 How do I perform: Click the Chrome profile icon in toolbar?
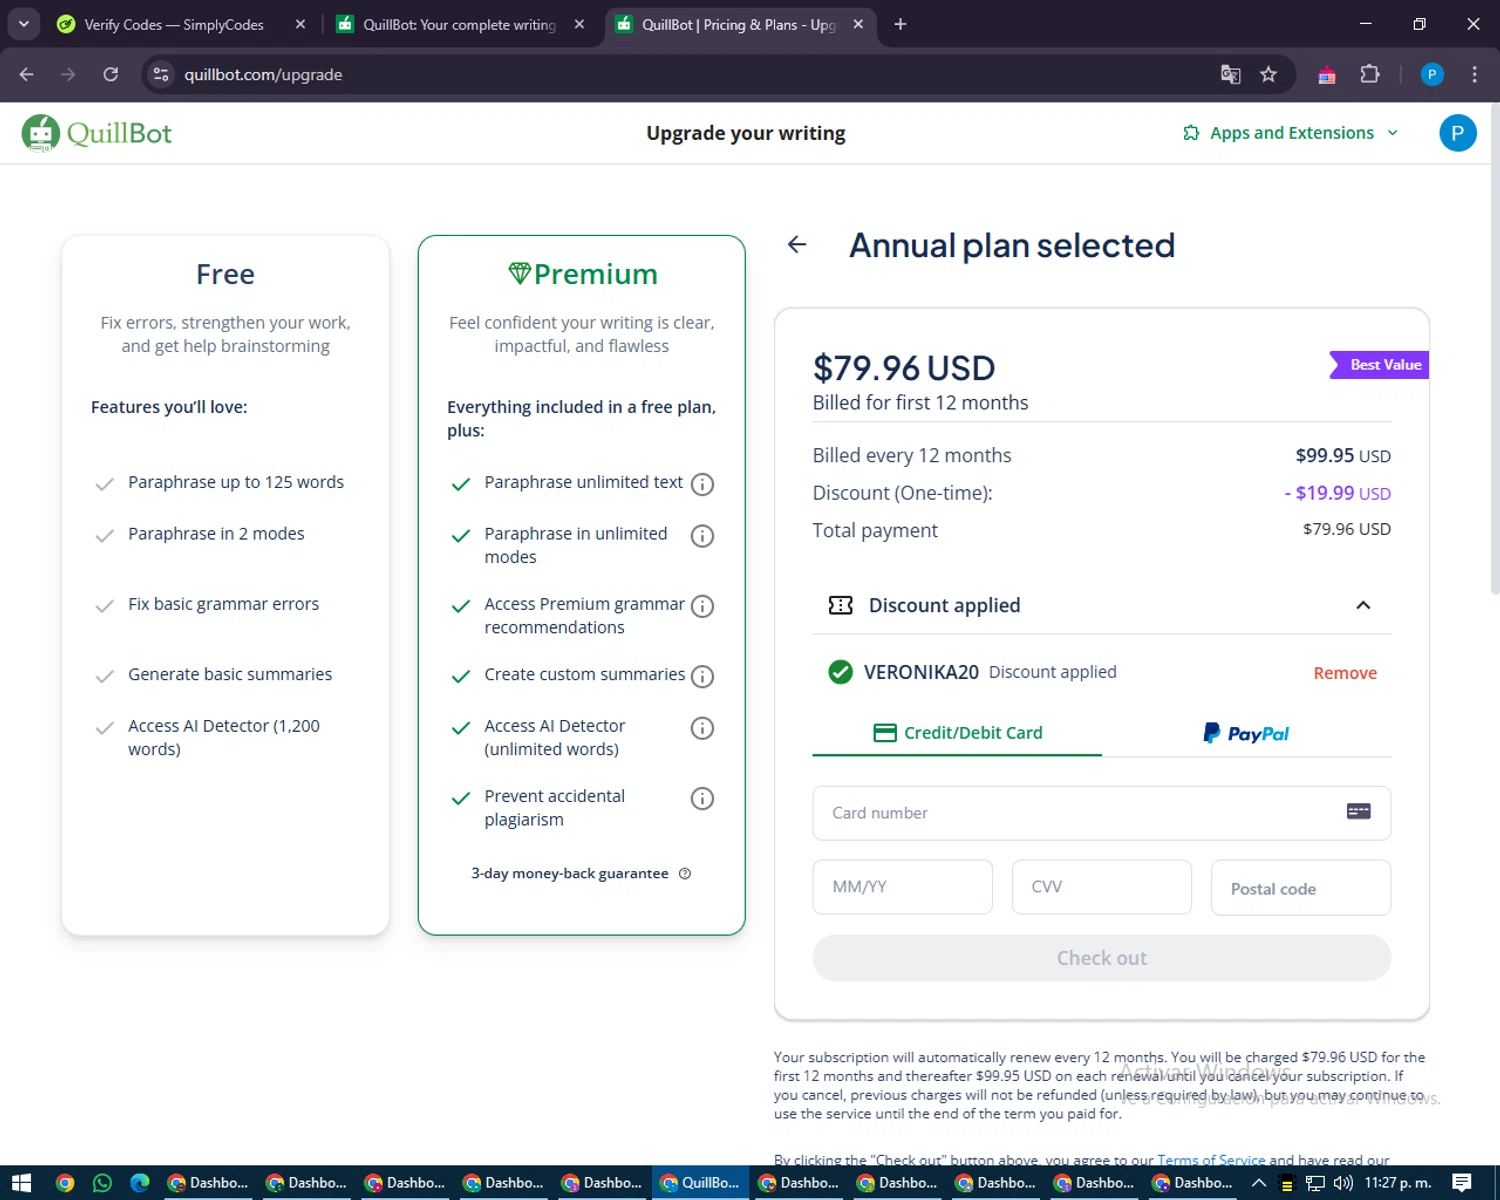[x=1432, y=74]
